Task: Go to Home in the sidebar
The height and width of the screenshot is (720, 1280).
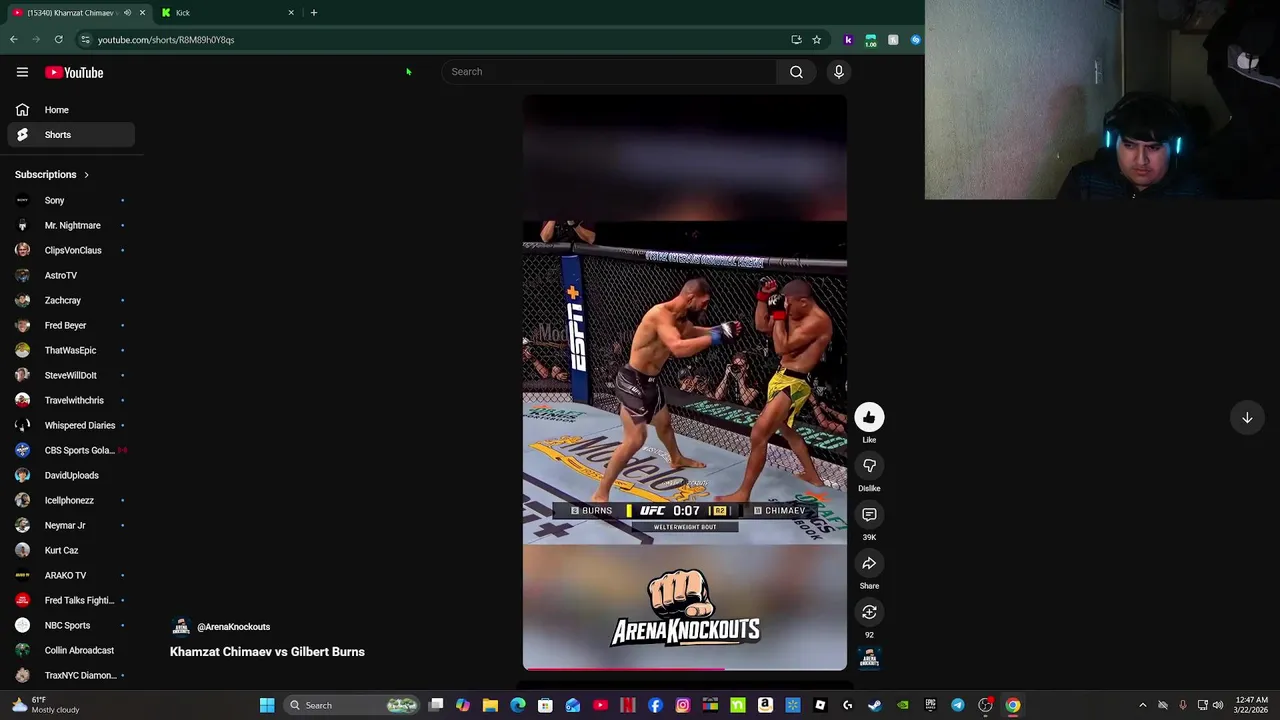Action: (71, 110)
